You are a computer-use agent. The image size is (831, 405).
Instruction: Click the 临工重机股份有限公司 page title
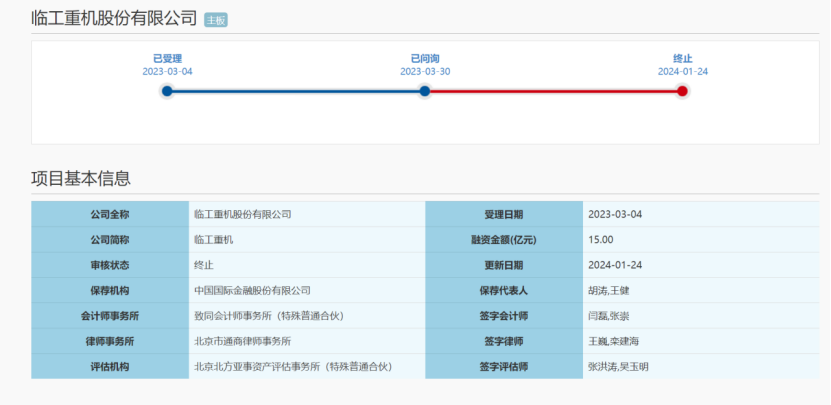point(114,19)
